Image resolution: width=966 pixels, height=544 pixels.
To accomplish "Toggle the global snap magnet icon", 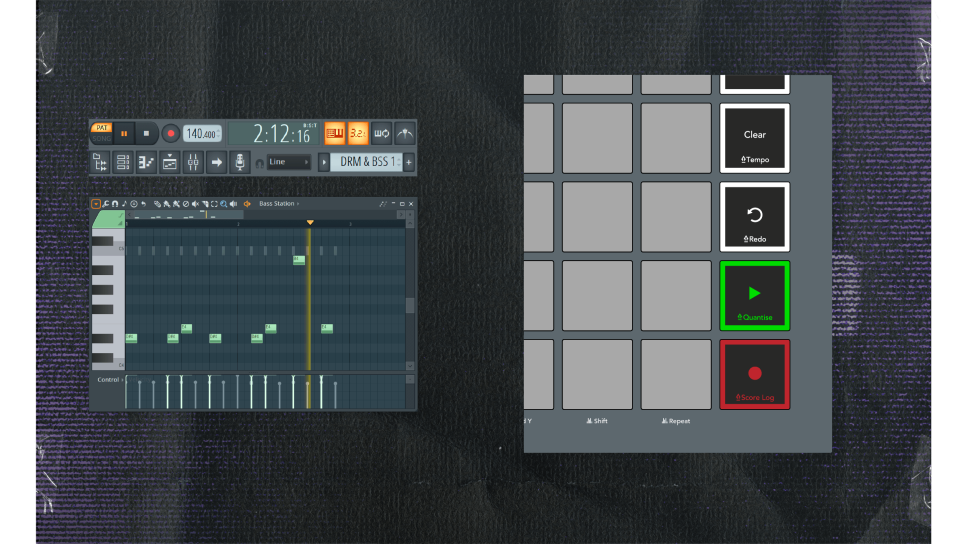I will click(x=259, y=163).
